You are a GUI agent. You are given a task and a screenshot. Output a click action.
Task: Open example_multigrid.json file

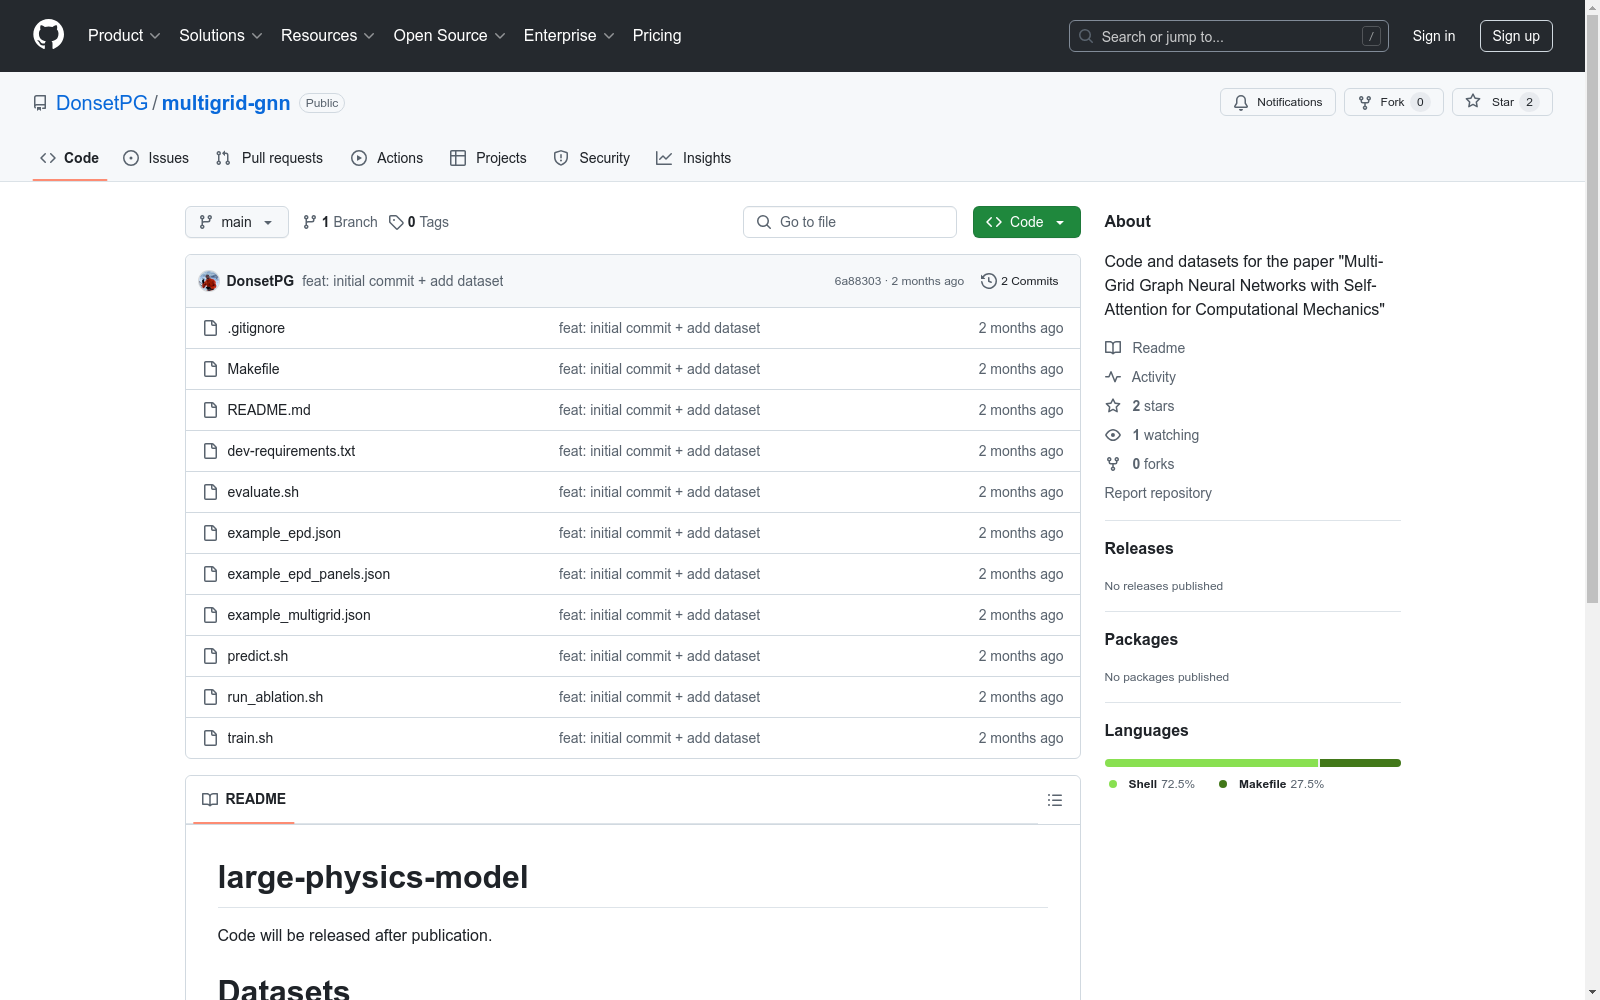(299, 615)
